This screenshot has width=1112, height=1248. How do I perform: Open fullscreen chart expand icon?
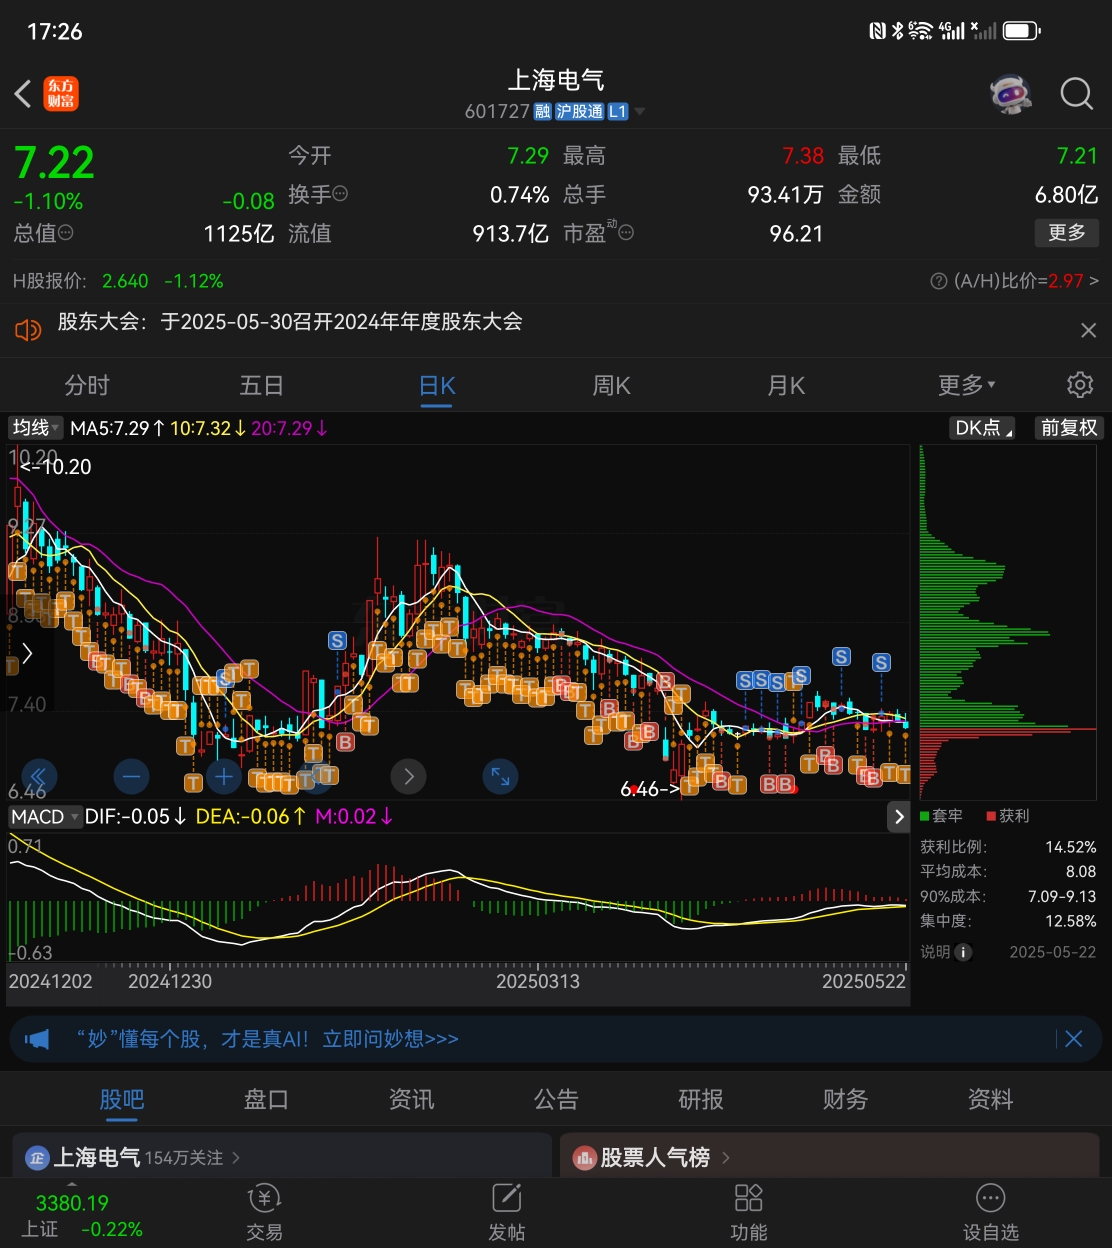coord(500,776)
